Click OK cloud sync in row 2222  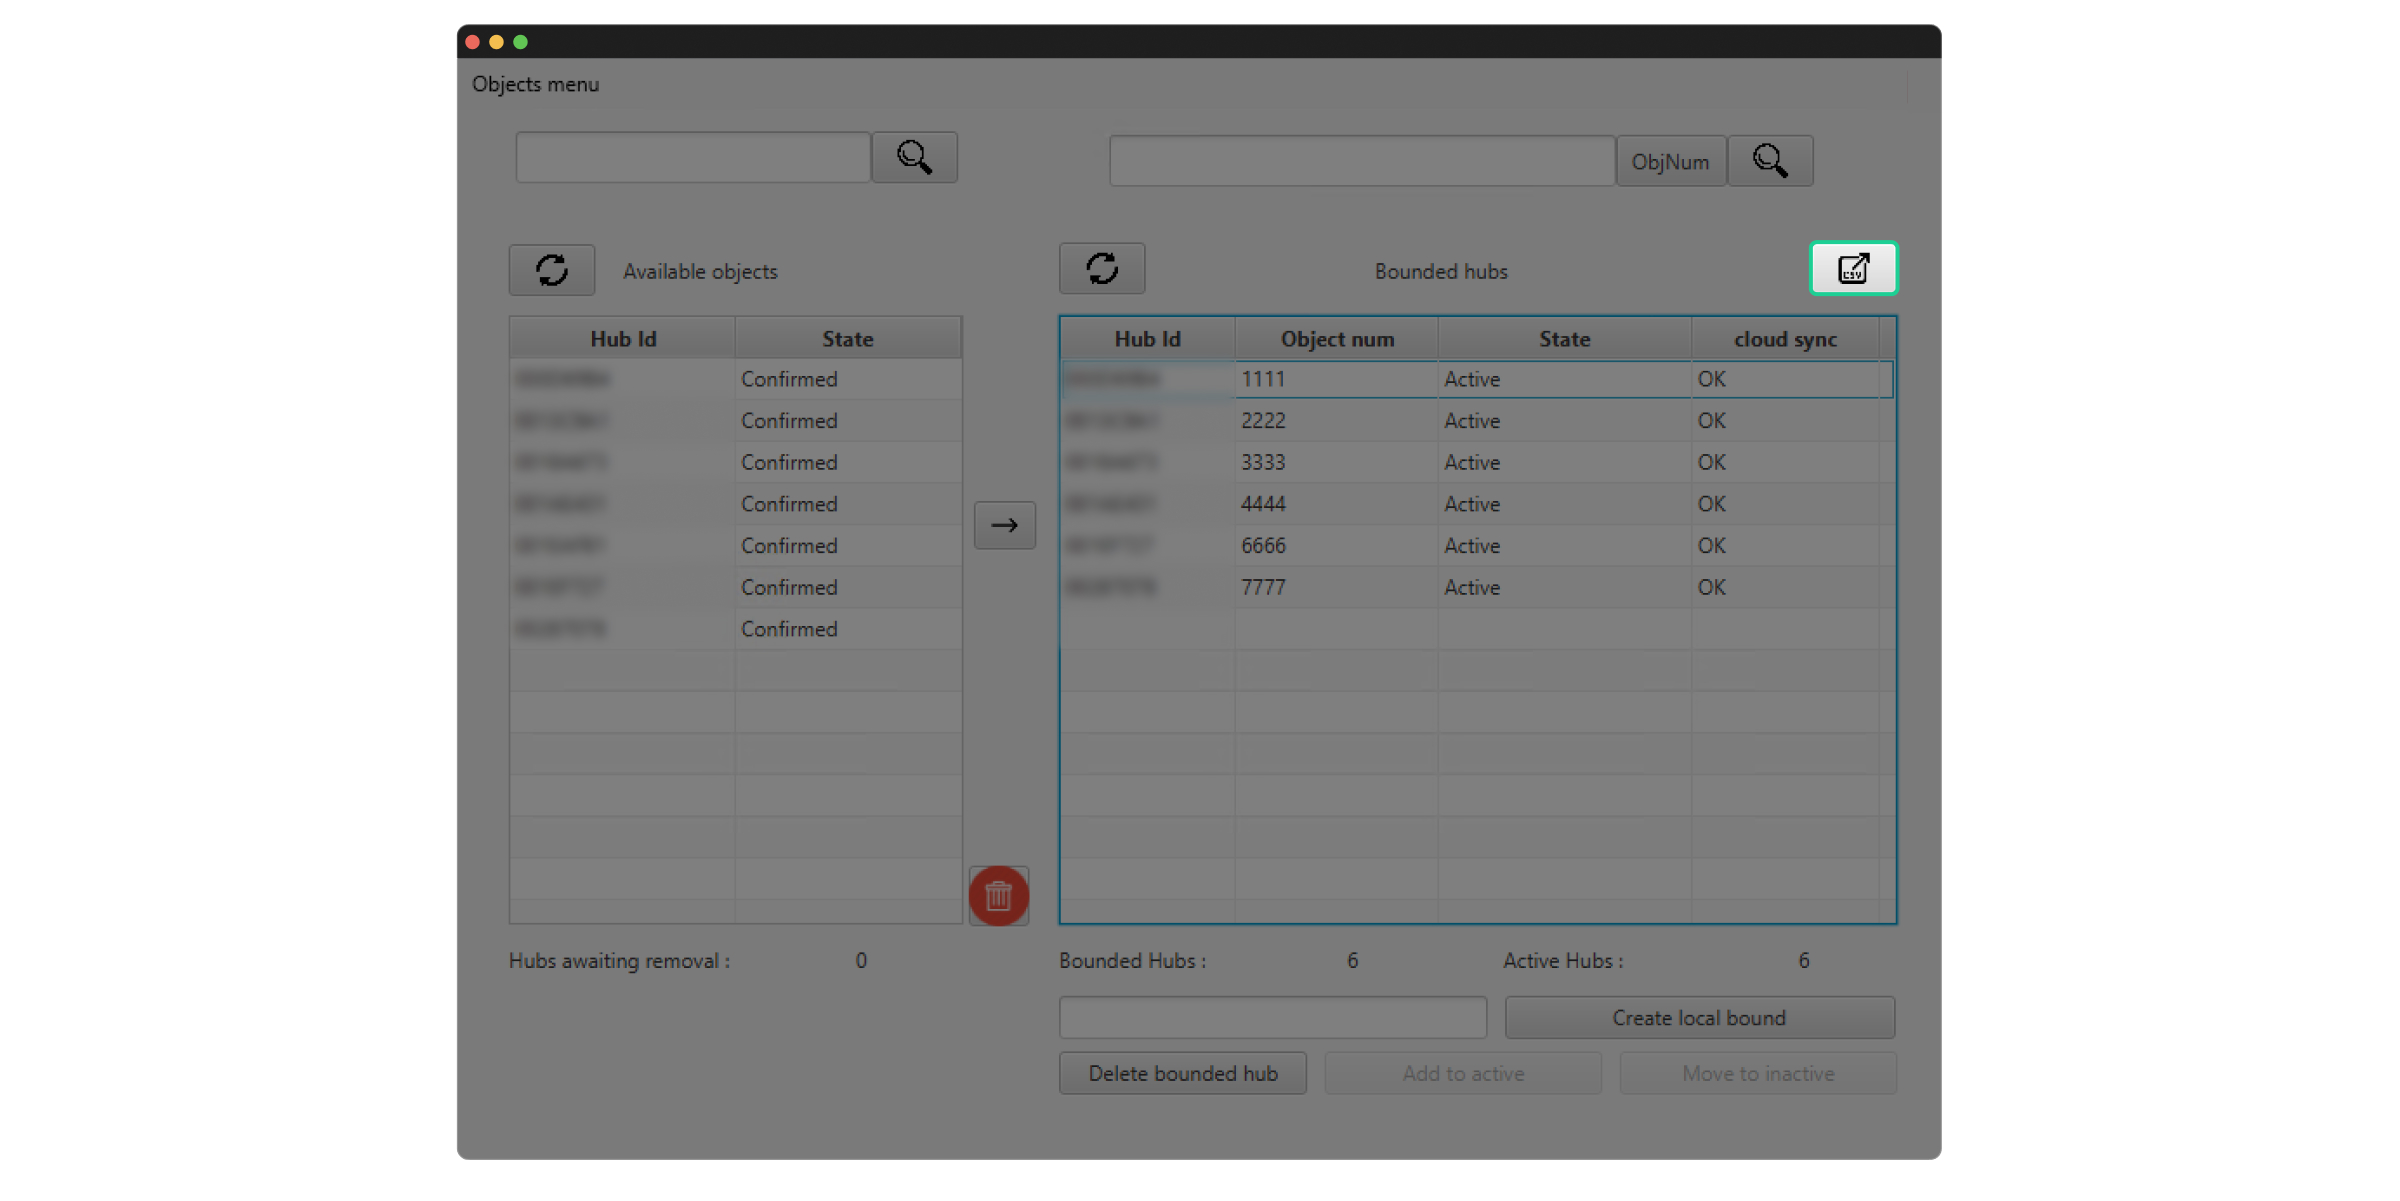pyautogui.click(x=1711, y=421)
